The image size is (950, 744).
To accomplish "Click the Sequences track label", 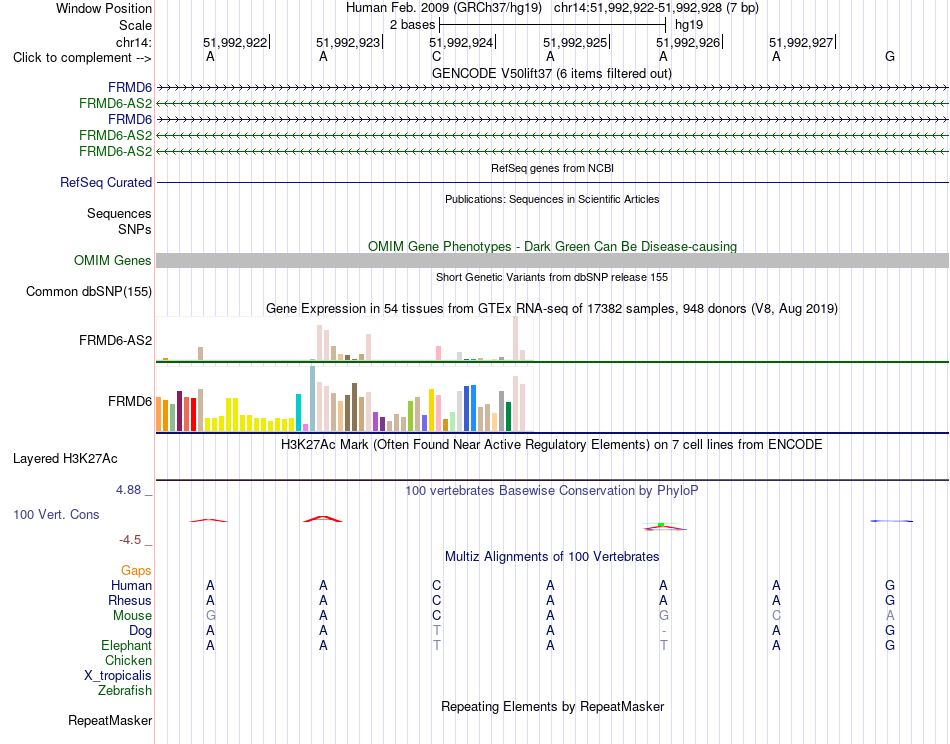I will (x=119, y=213).
